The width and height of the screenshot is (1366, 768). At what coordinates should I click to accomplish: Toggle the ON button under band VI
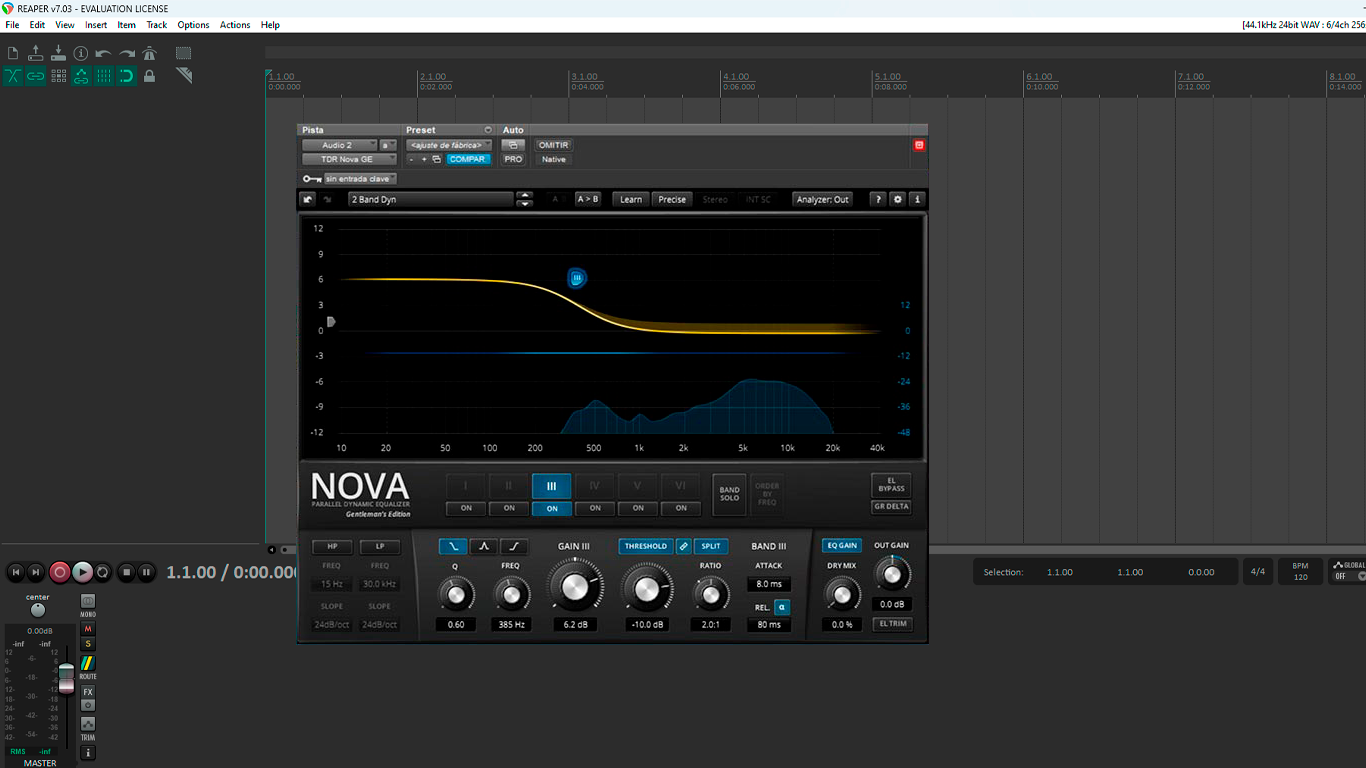pyautogui.click(x=681, y=508)
